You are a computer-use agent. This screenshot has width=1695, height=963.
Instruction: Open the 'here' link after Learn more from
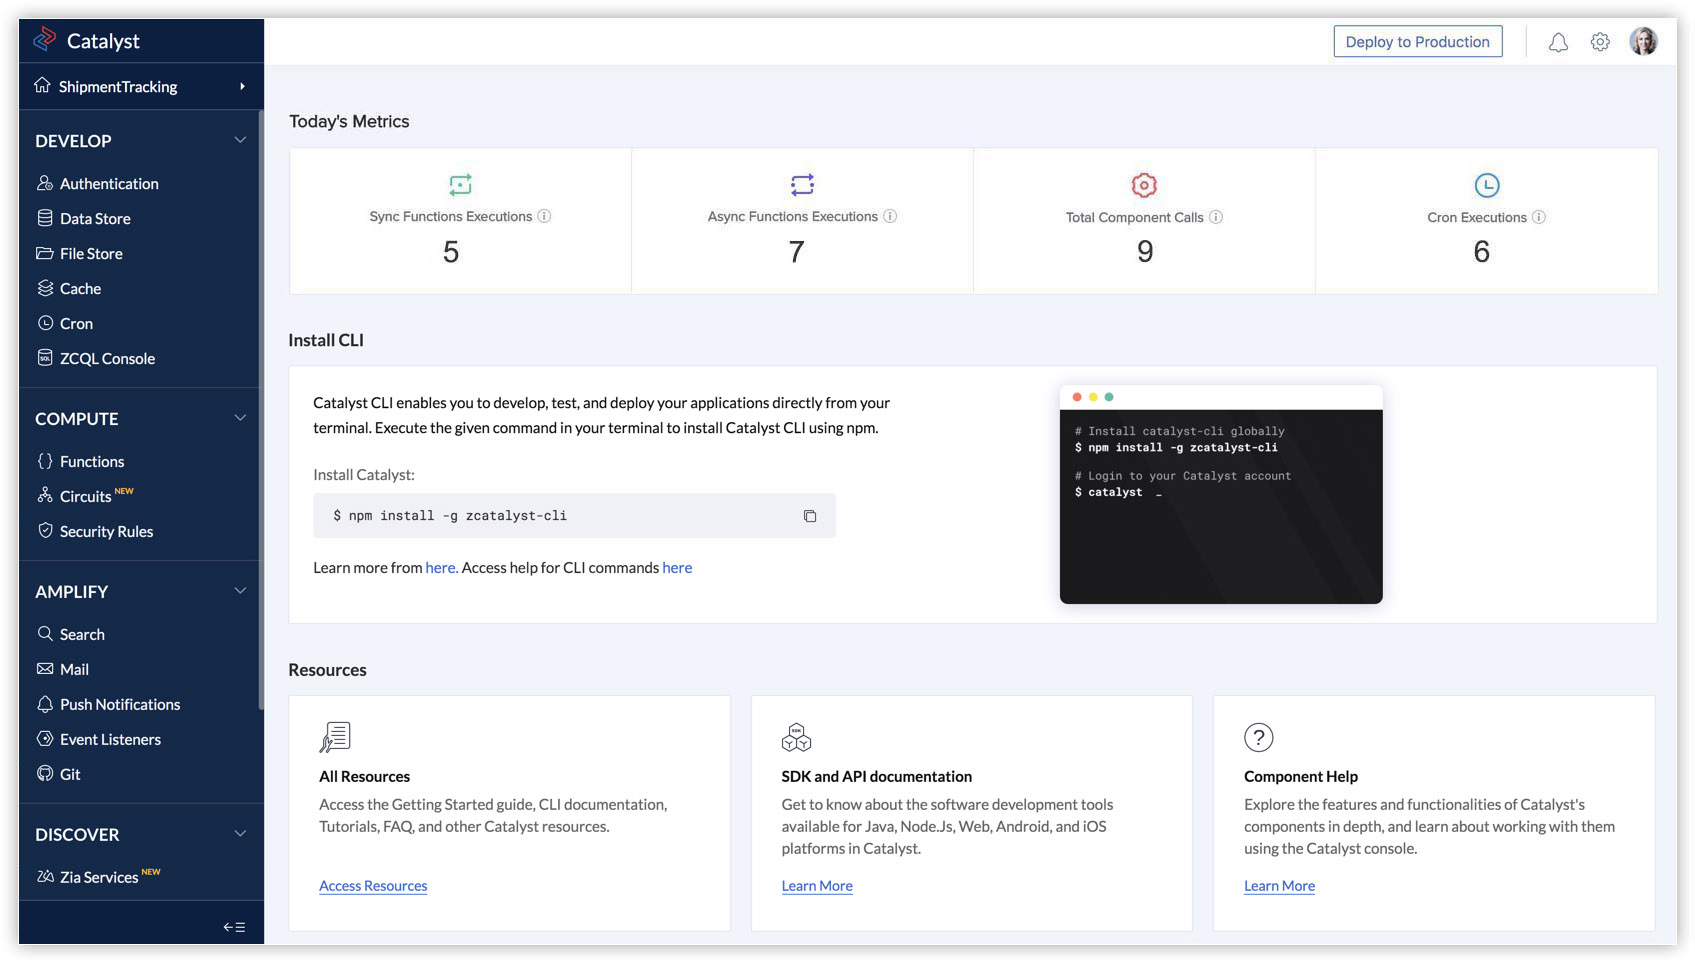pos(441,568)
